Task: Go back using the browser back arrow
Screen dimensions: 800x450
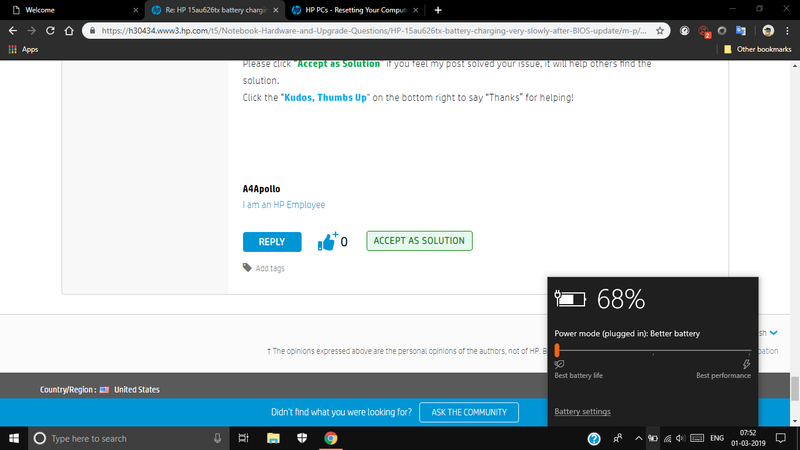Action: 13,31
